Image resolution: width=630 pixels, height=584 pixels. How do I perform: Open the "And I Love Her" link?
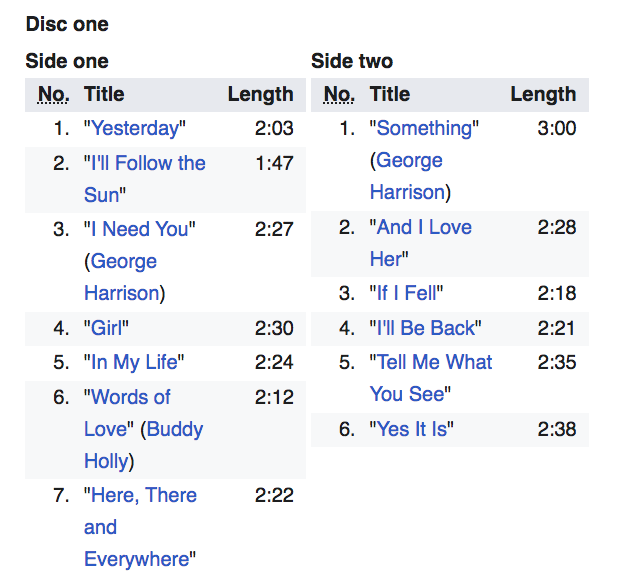coord(424,227)
